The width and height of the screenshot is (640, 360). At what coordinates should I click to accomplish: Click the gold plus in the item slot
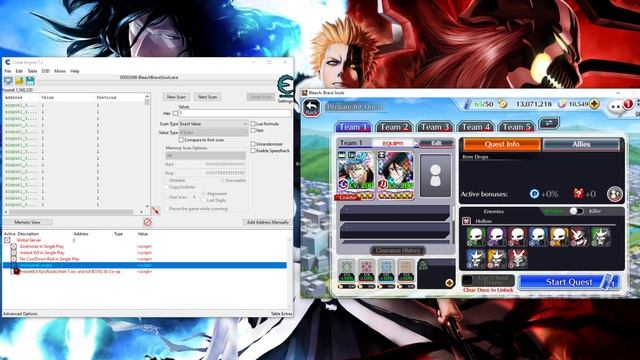pyautogui.click(x=449, y=283)
